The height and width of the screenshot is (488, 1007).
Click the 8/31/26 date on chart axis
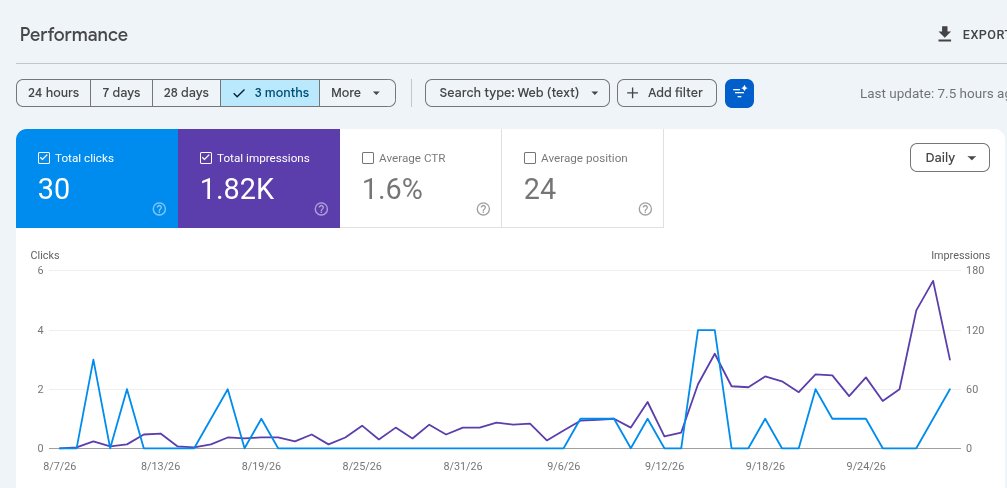tap(463, 466)
